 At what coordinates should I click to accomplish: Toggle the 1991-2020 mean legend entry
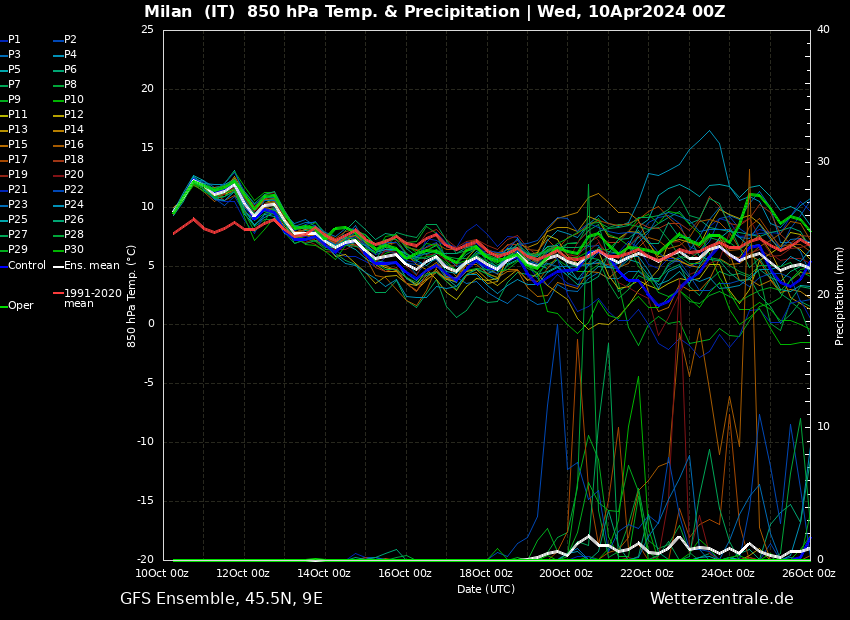point(92,298)
